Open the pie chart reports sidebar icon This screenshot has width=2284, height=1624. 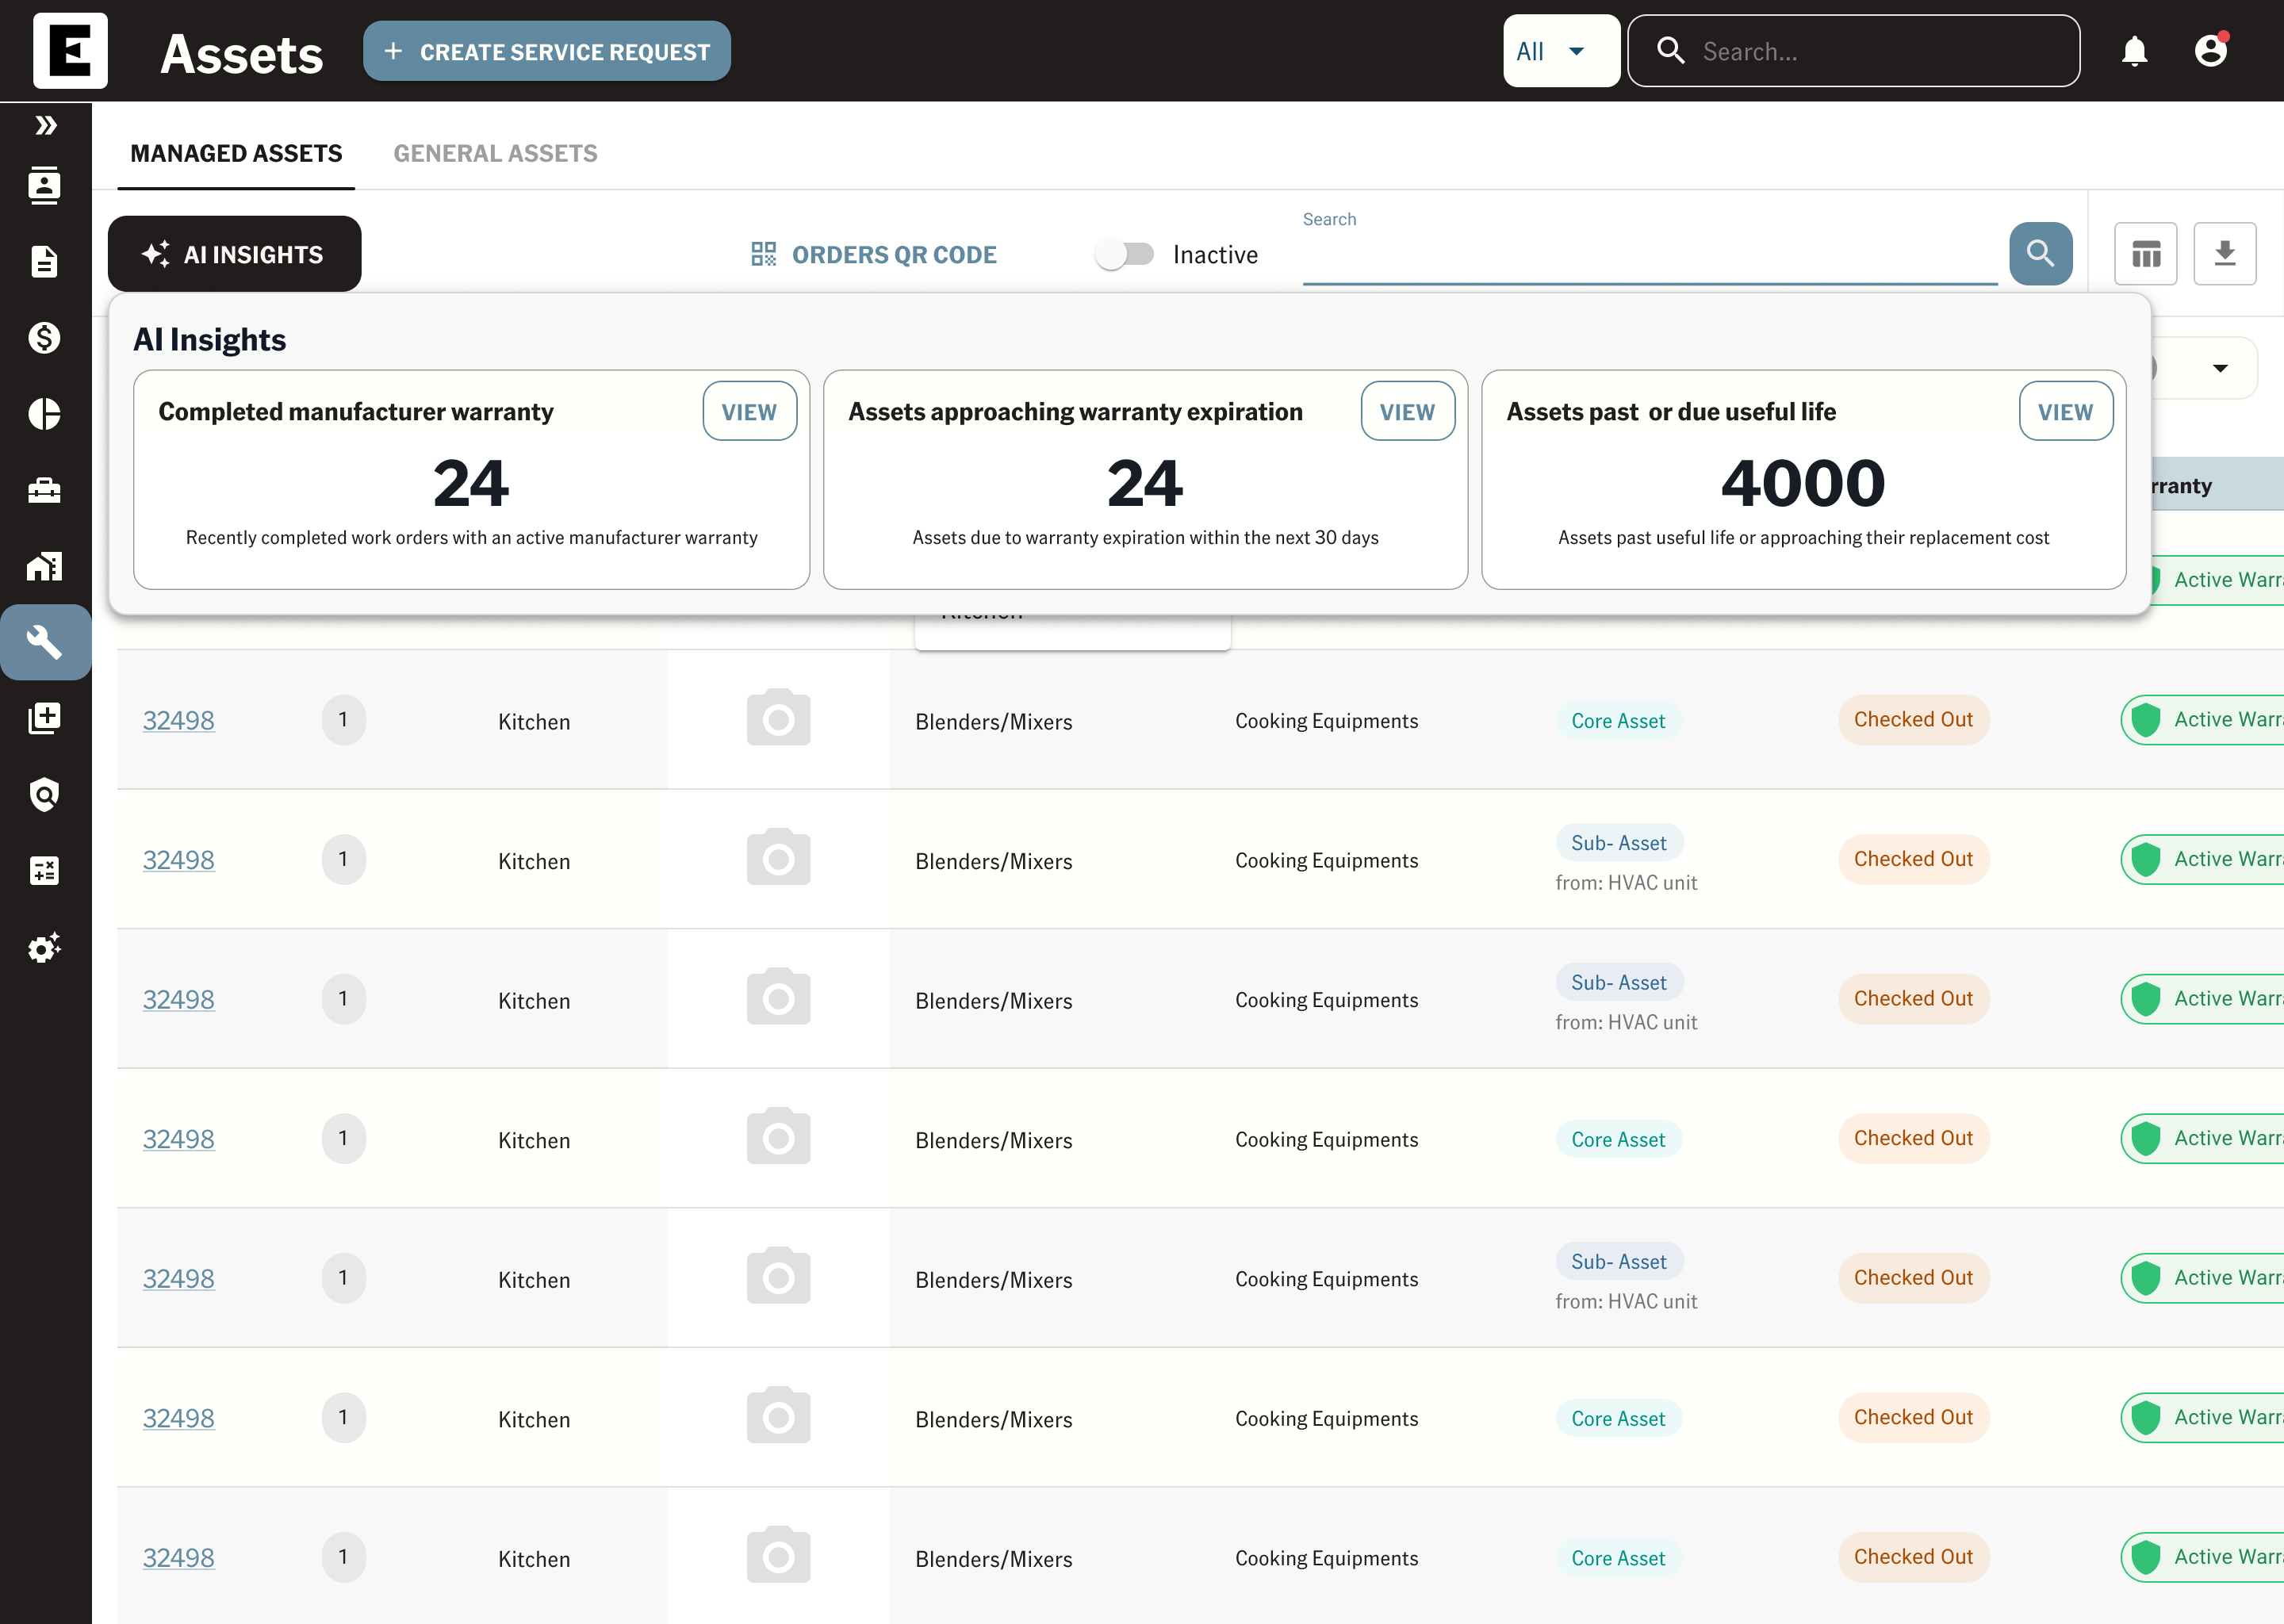click(x=45, y=414)
